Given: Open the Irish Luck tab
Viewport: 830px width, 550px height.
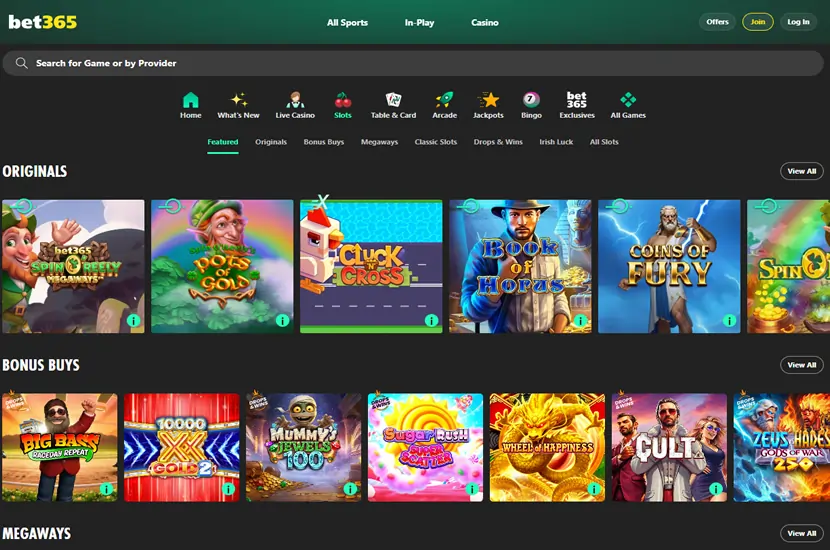Looking at the screenshot, I should (556, 142).
